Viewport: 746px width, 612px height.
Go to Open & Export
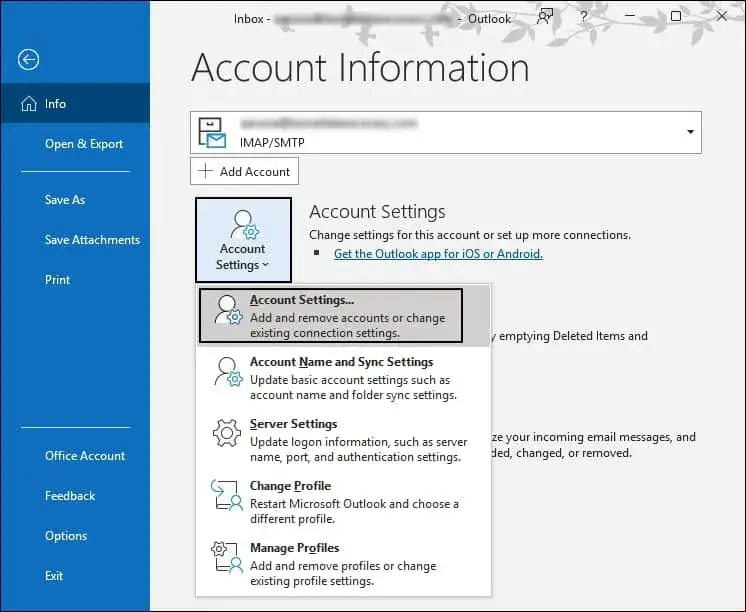(x=84, y=144)
